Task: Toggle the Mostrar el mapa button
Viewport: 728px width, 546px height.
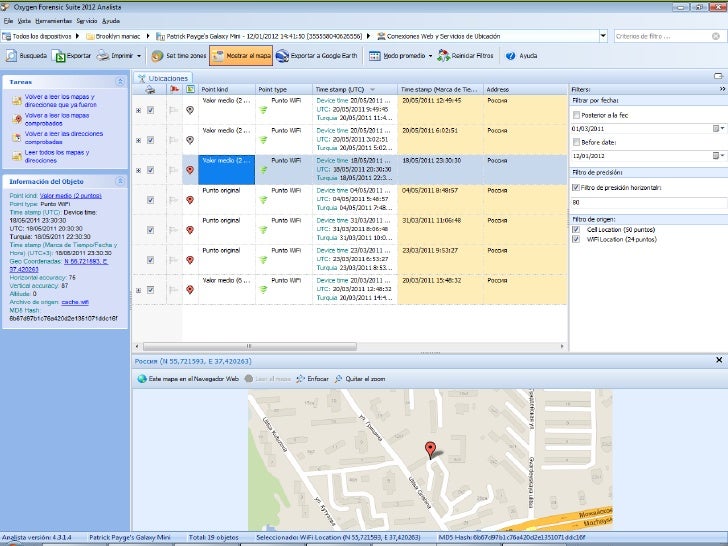Action: (241, 56)
